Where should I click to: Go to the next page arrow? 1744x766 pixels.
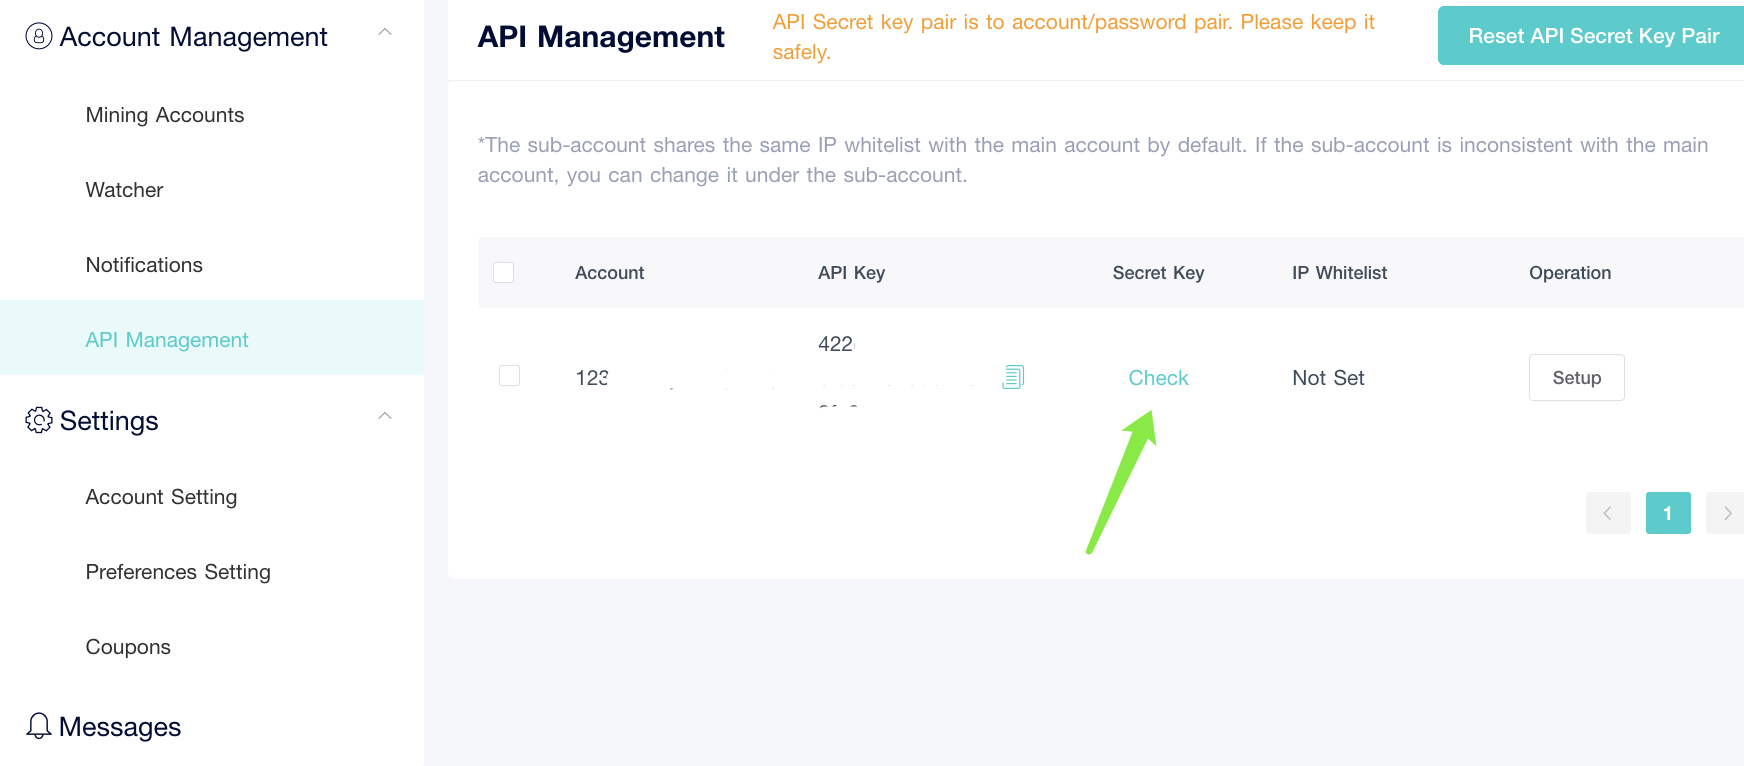[1725, 512]
